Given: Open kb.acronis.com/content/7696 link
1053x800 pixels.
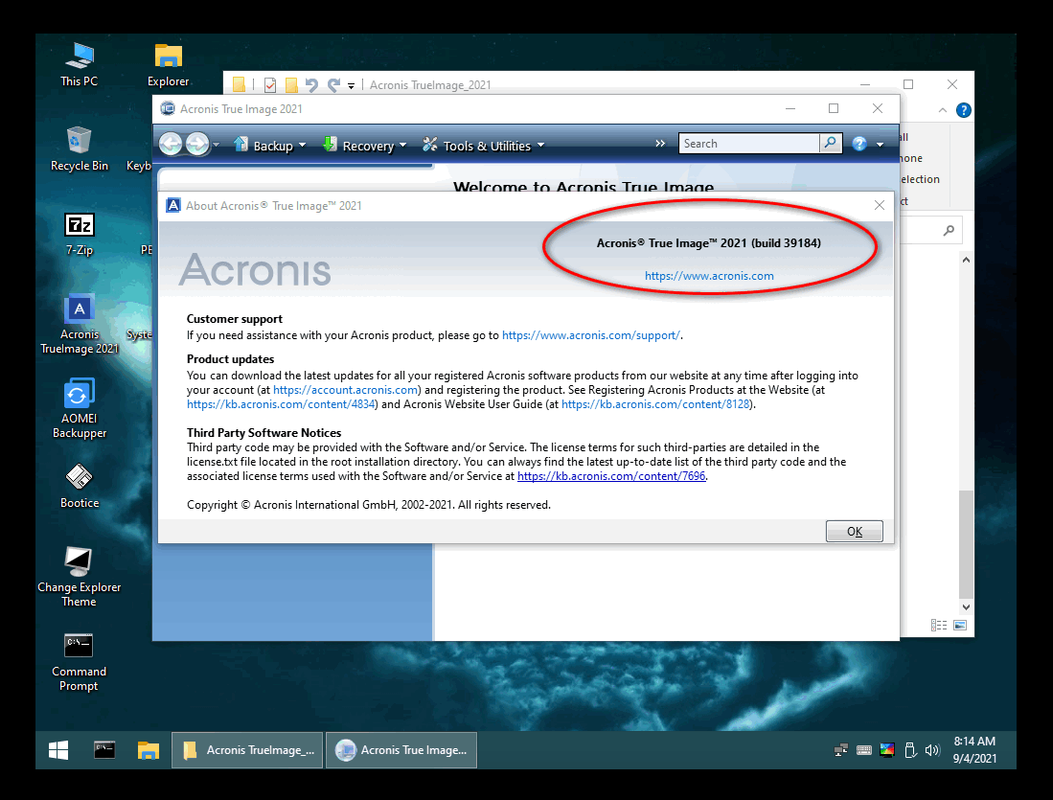Looking at the screenshot, I should 611,476.
